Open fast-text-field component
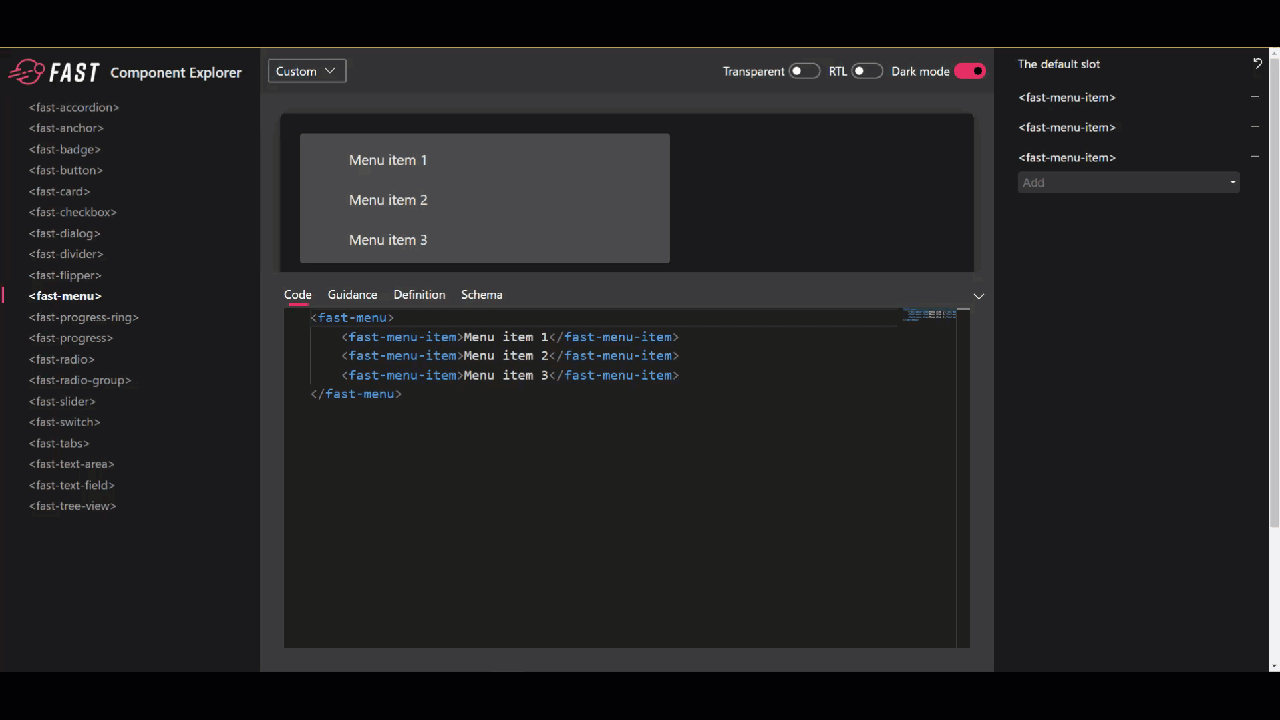 pos(72,485)
